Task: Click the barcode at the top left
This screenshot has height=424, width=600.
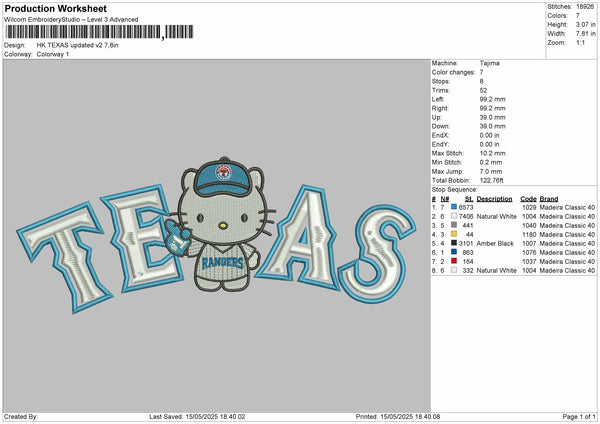Action: coord(95,33)
